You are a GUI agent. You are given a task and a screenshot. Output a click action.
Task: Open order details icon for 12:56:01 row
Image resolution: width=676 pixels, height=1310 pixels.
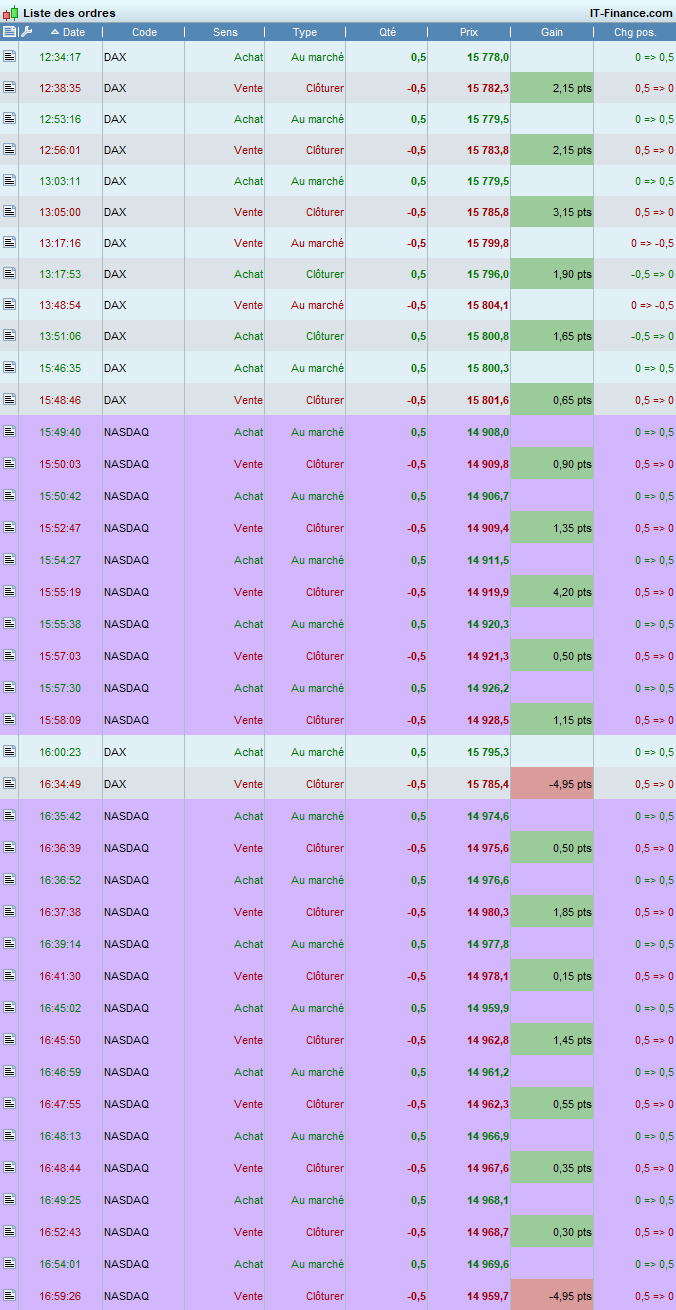click(x=9, y=149)
